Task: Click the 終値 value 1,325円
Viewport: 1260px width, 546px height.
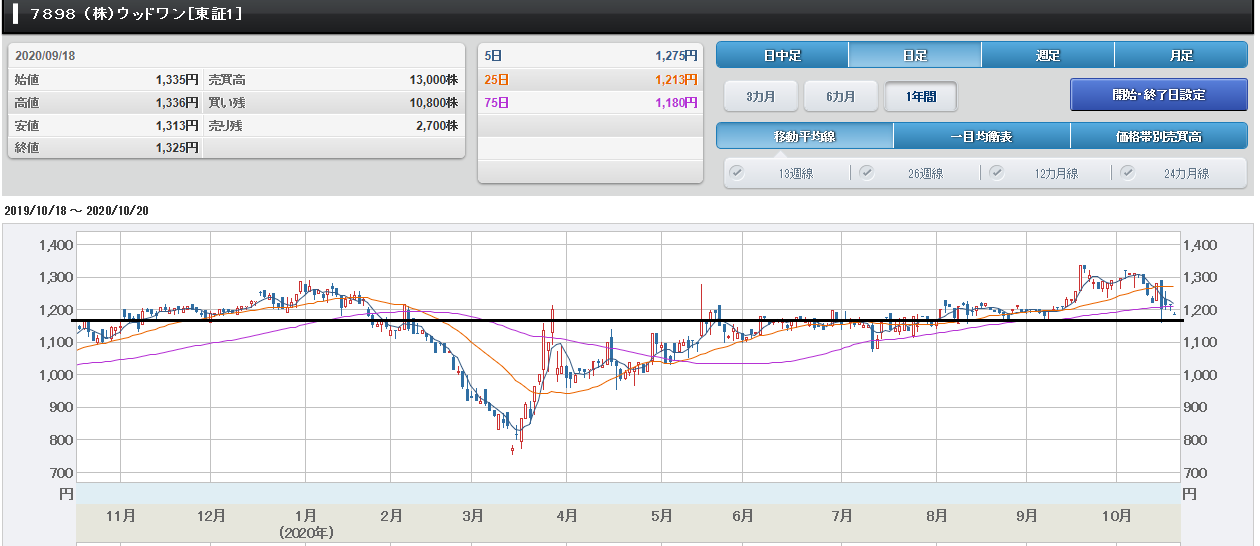Action: point(177,148)
